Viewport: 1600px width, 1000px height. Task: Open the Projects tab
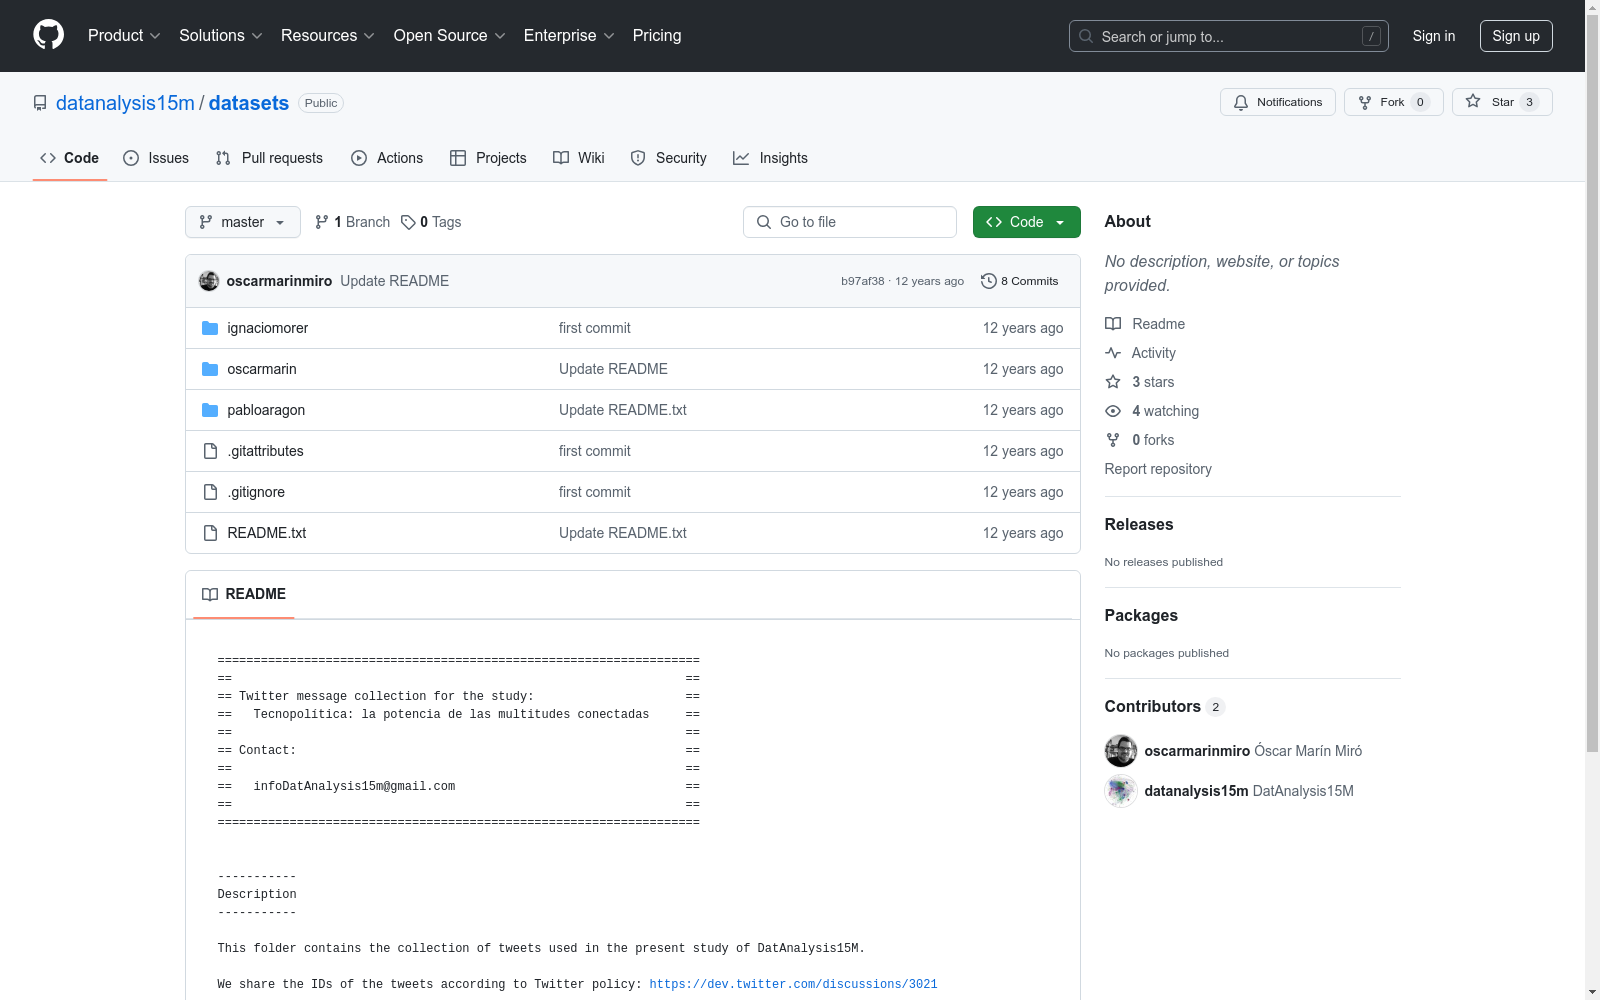(488, 158)
